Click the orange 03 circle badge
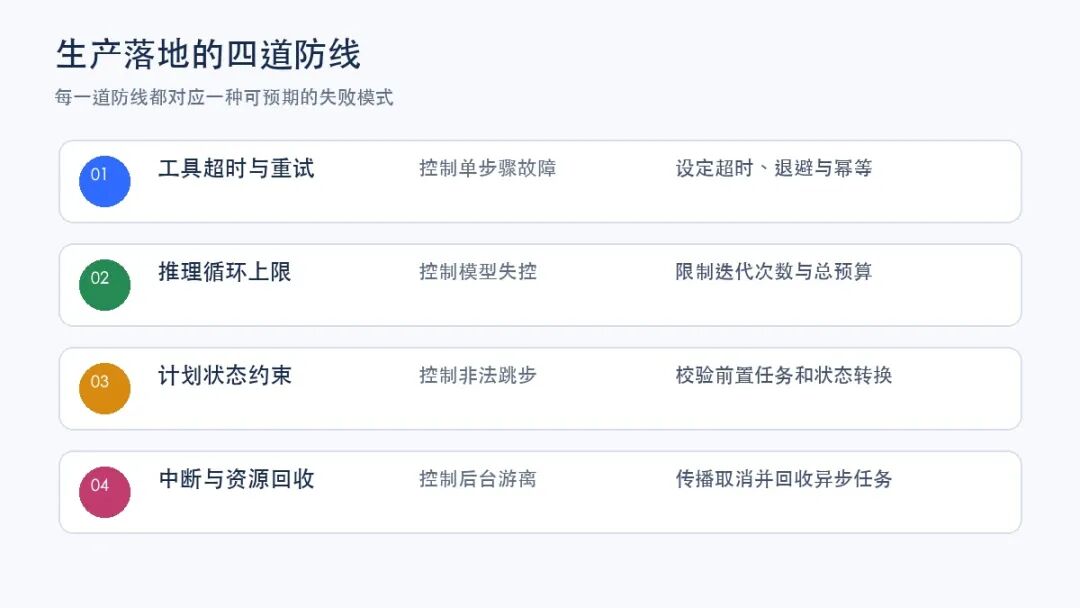This screenshot has height=608, width=1080. click(x=105, y=388)
